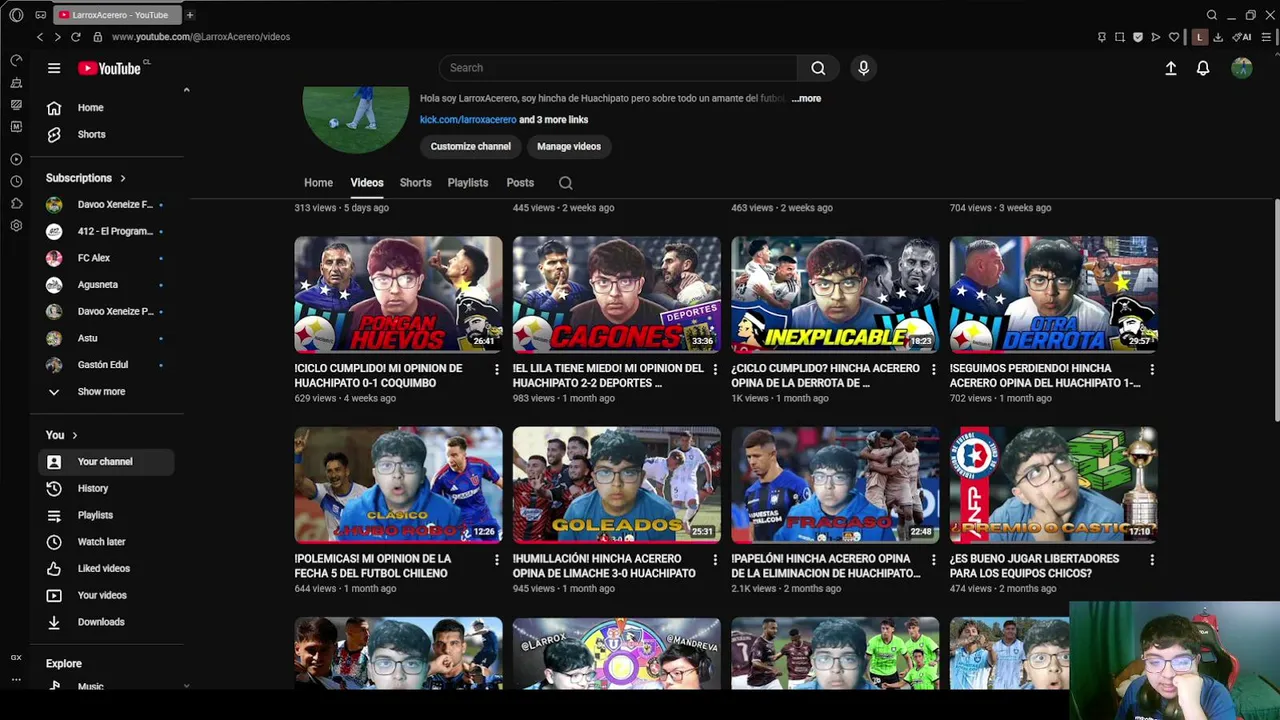Open OTRA DERROTA video thumbnail
Viewport: 1280px width, 720px height.
[1054, 294]
